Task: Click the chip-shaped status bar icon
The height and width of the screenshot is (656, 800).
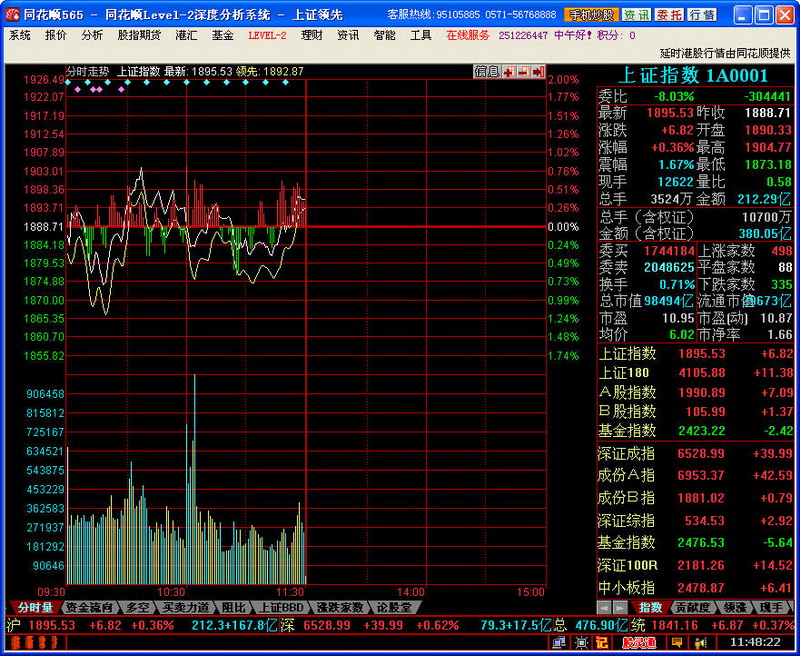Action: pyautogui.click(x=581, y=643)
